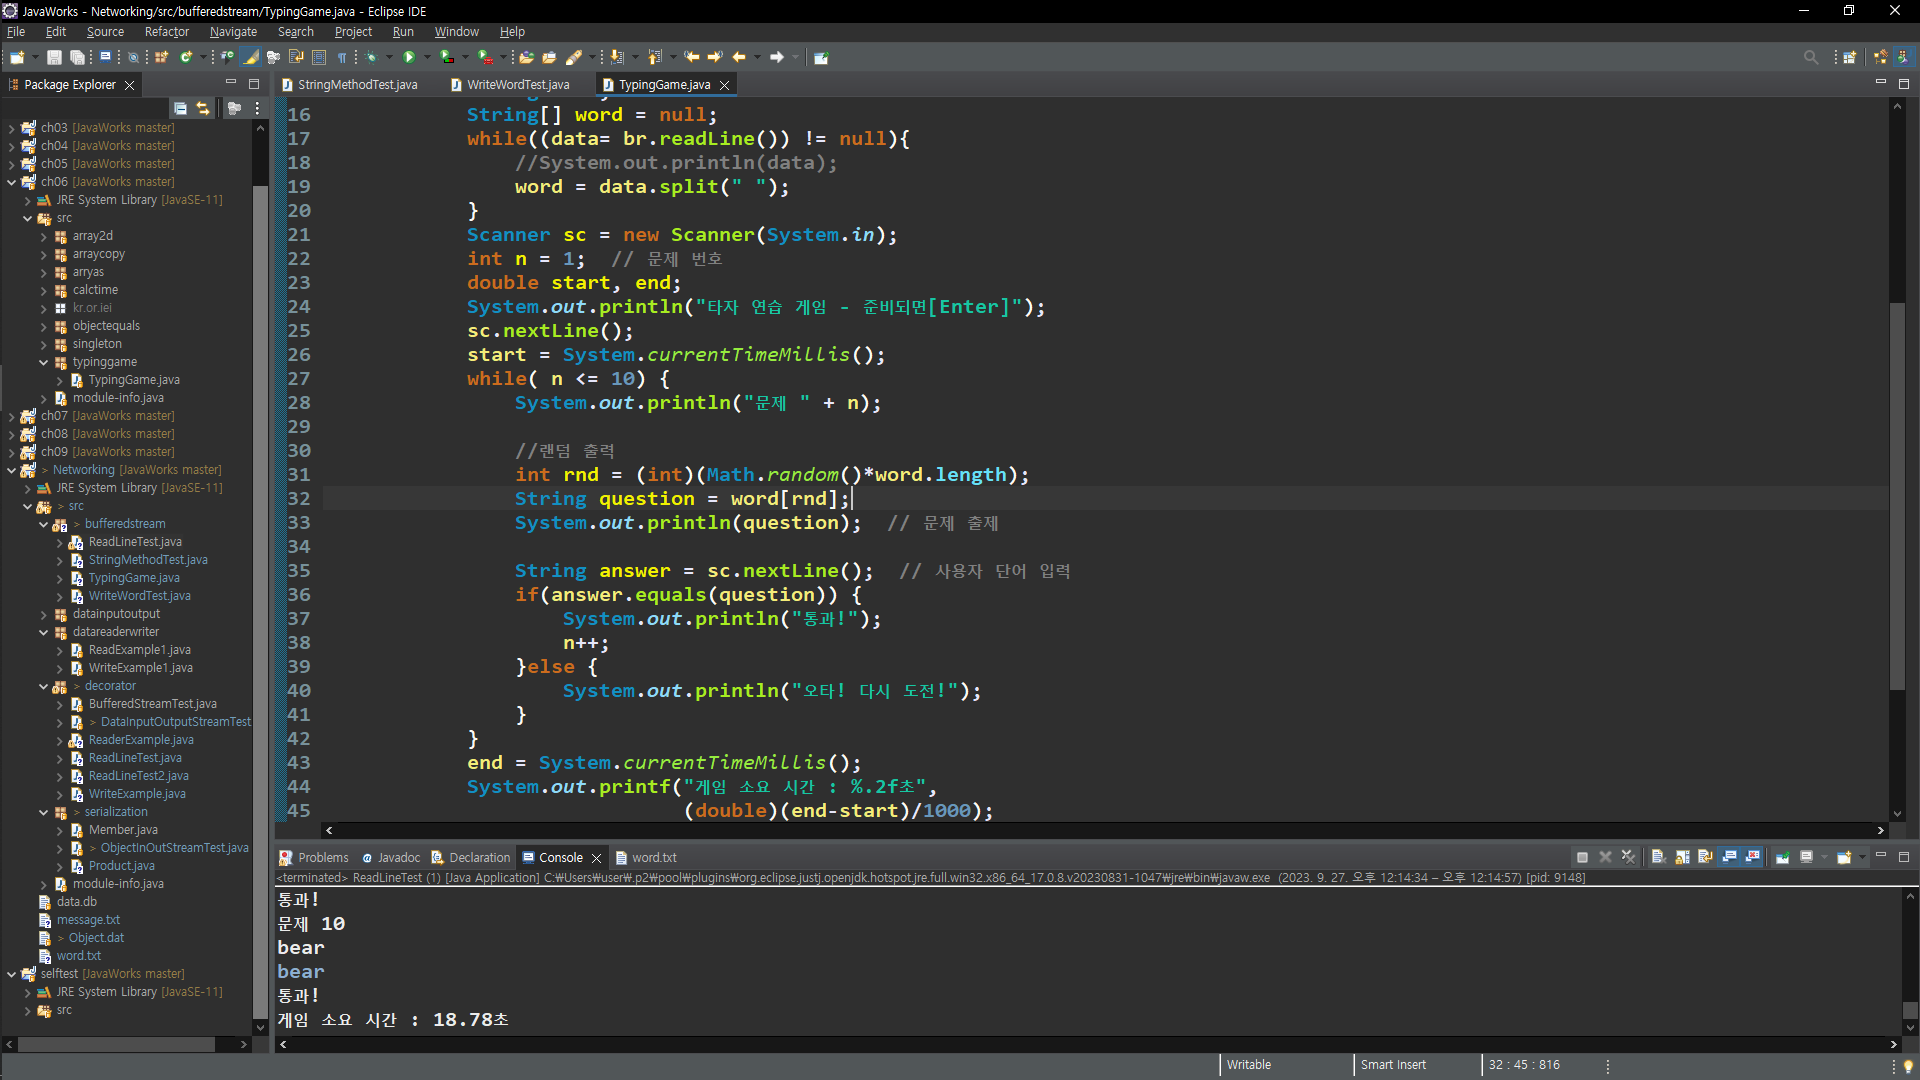Open word.txt file in Package Explorer
Screen dimensions: 1920x1080
pos(78,956)
